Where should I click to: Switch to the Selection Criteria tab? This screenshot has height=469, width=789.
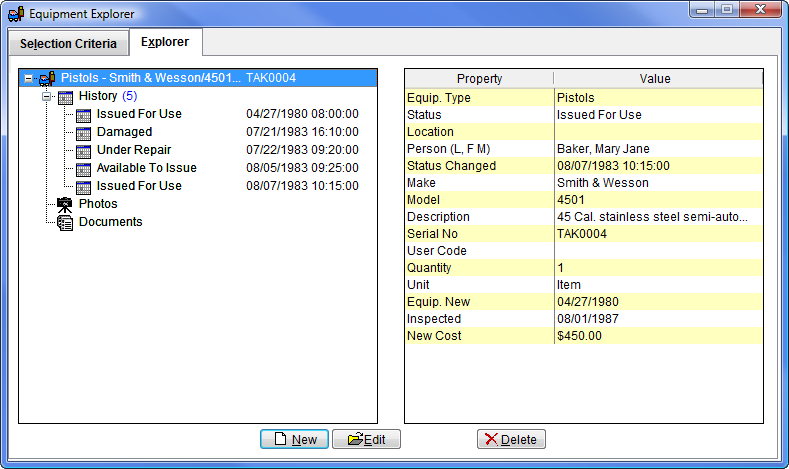coord(68,44)
